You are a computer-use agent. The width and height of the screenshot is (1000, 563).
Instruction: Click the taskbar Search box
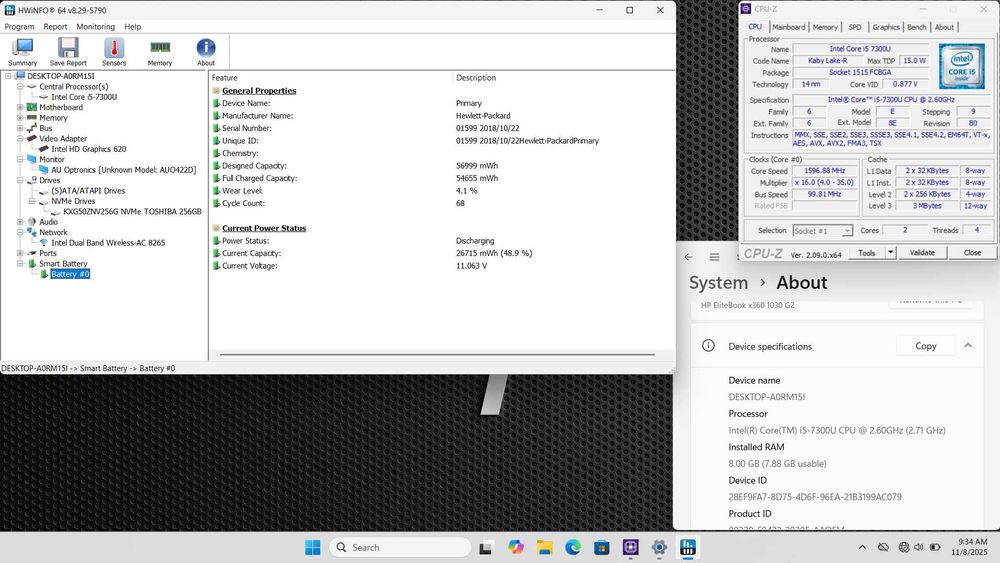tap(401, 547)
